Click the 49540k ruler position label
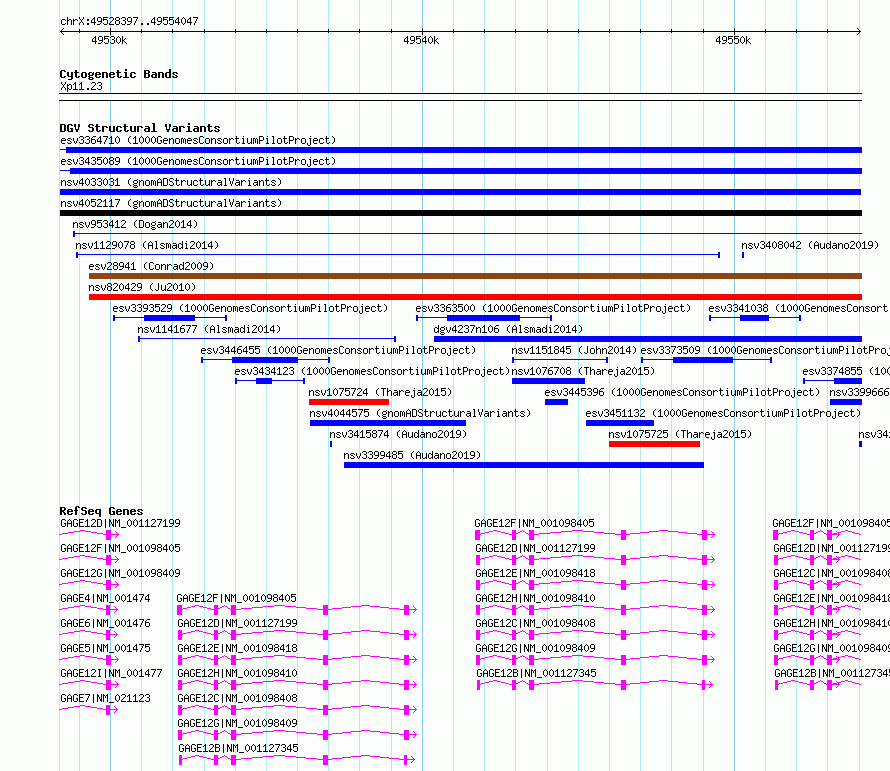The image size is (890, 771). pyautogui.click(x=421, y=40)
